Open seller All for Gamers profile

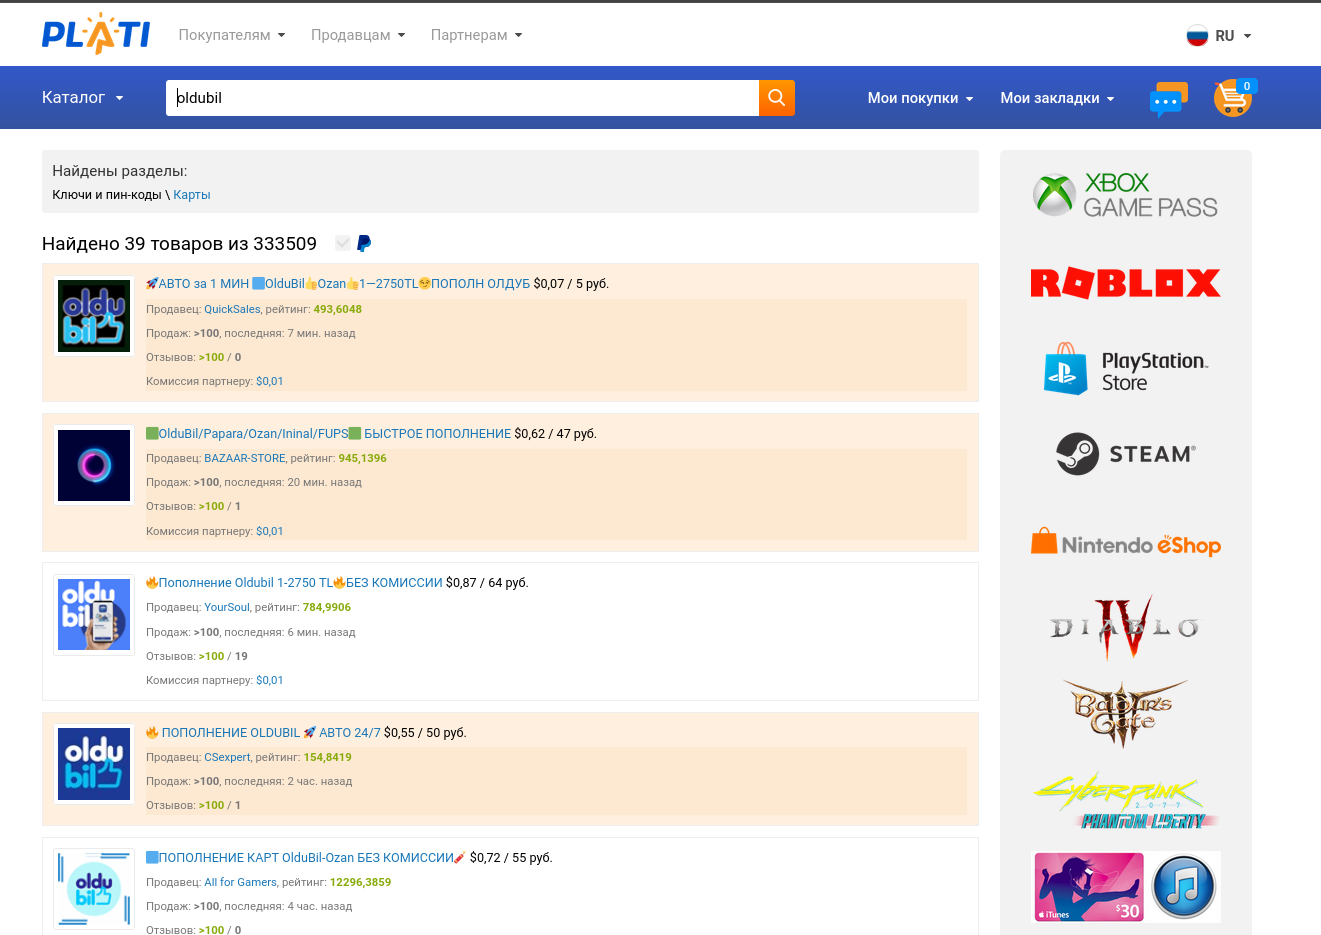(x=240, y=883)
